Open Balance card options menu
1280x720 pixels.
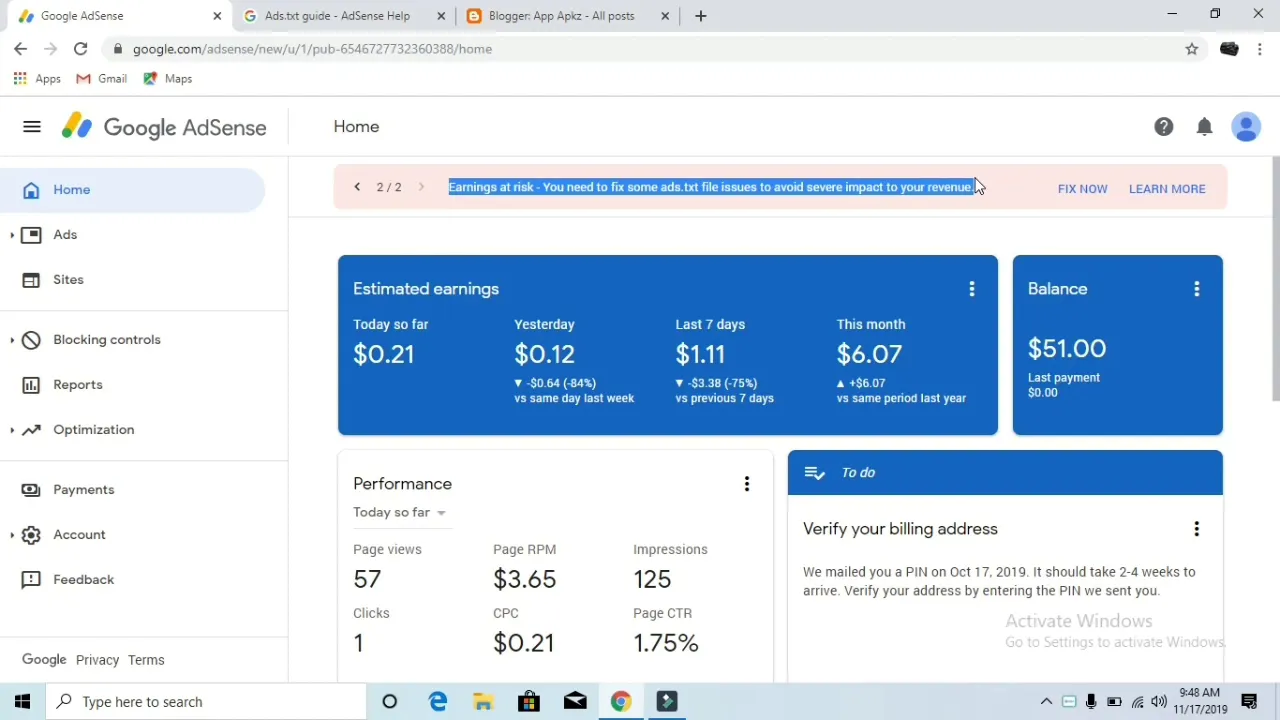1196,289
